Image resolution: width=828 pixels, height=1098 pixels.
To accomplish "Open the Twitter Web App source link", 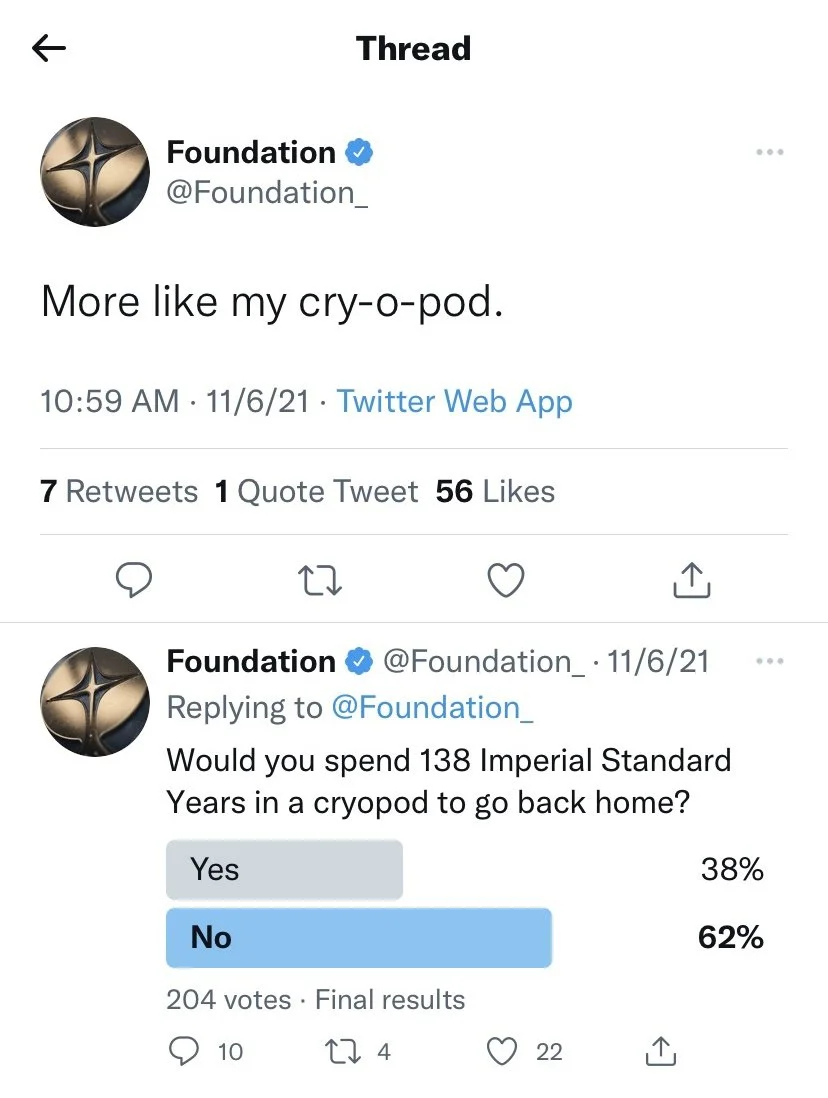I will pyautogui.click(x=454, y=402).
